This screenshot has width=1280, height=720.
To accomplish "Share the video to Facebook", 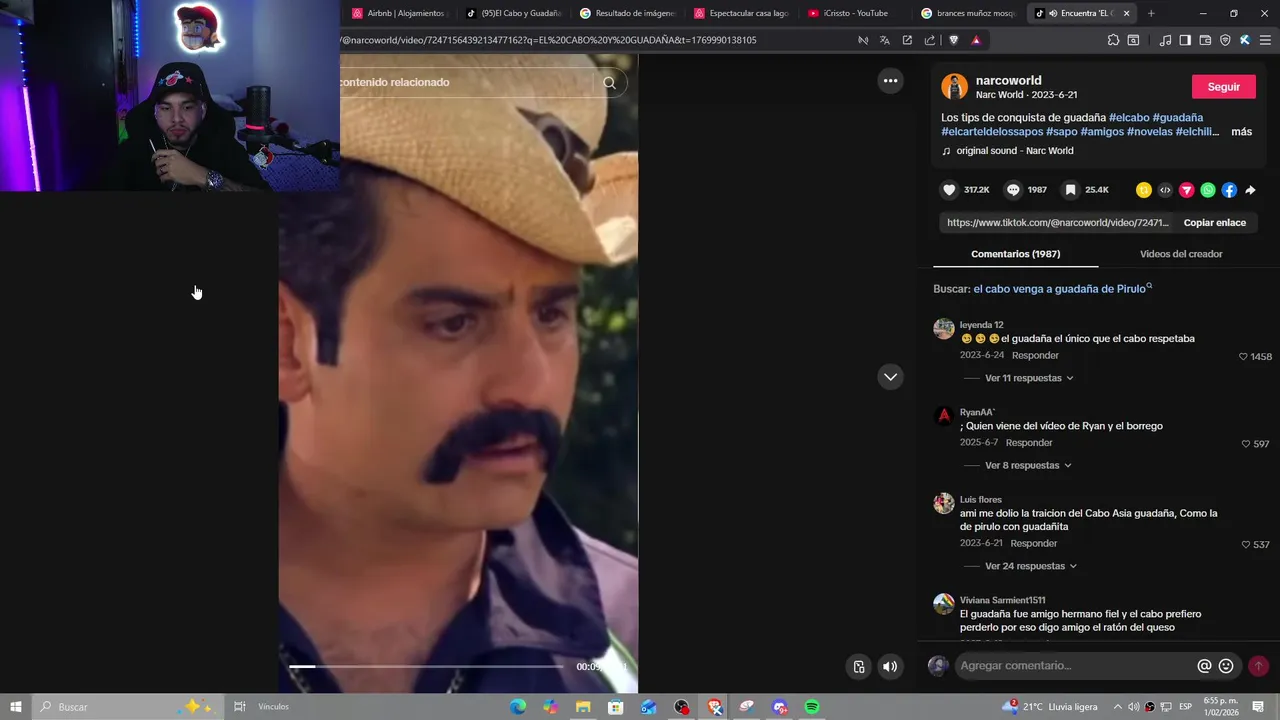I will pos(1229,190).
